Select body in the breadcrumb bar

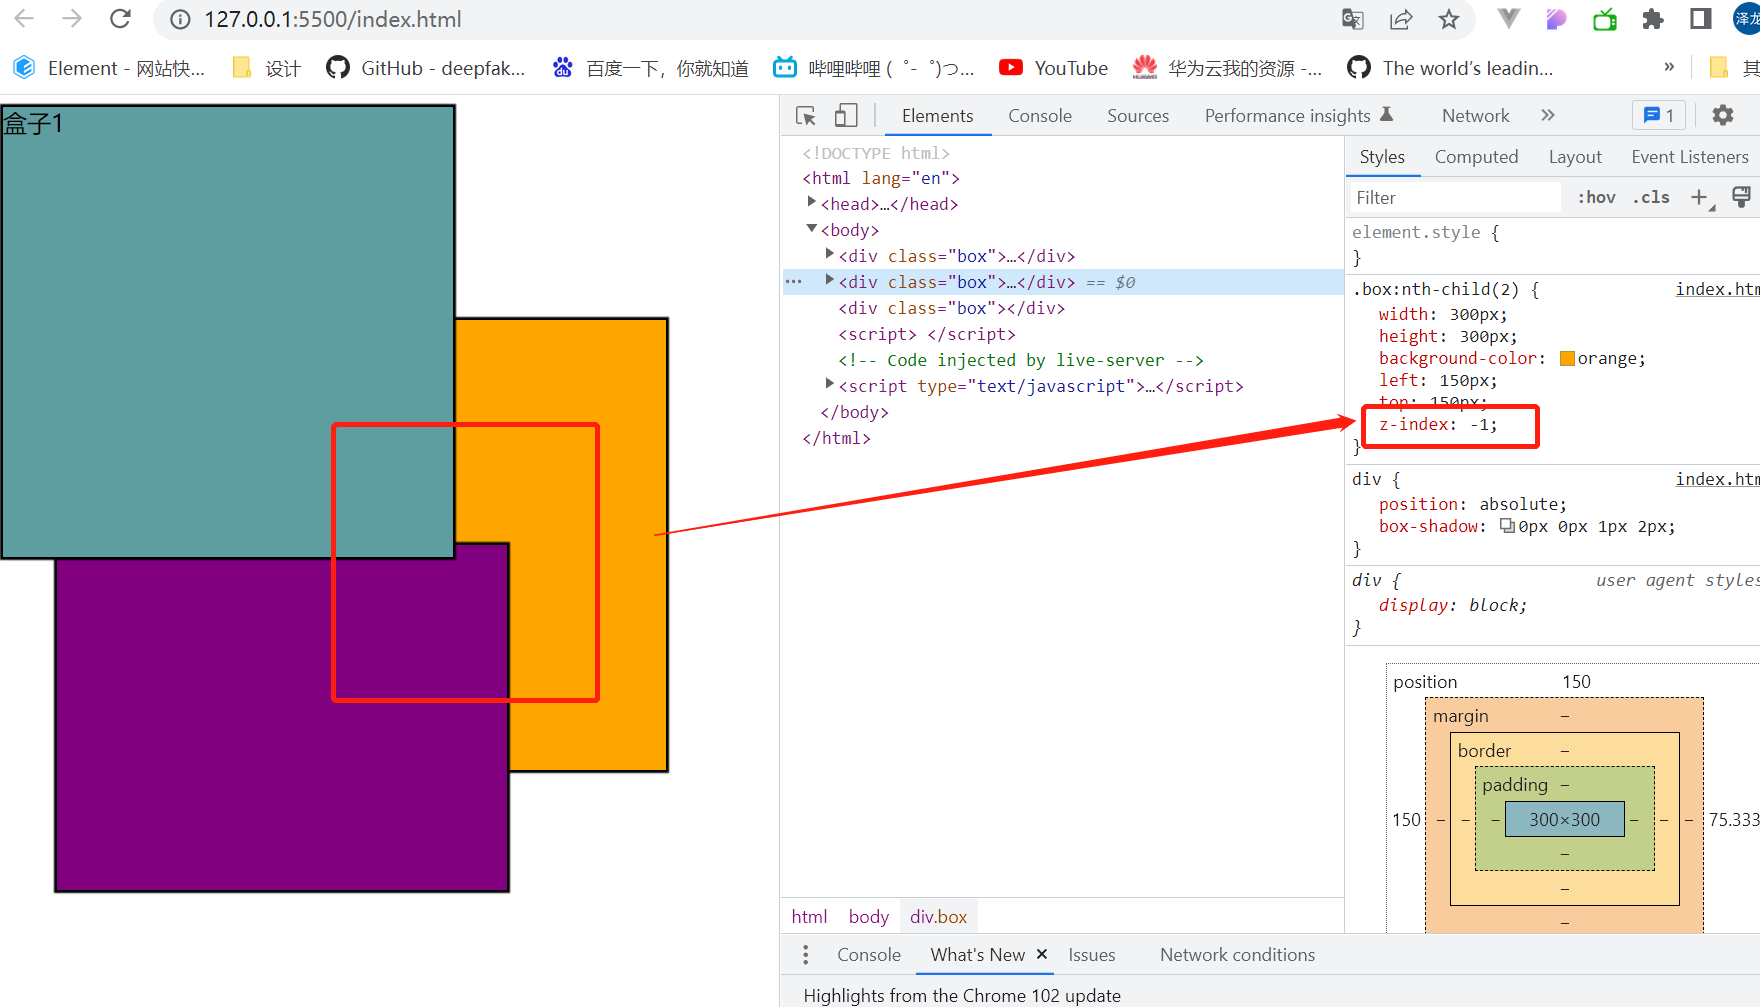tap(868, 917)
